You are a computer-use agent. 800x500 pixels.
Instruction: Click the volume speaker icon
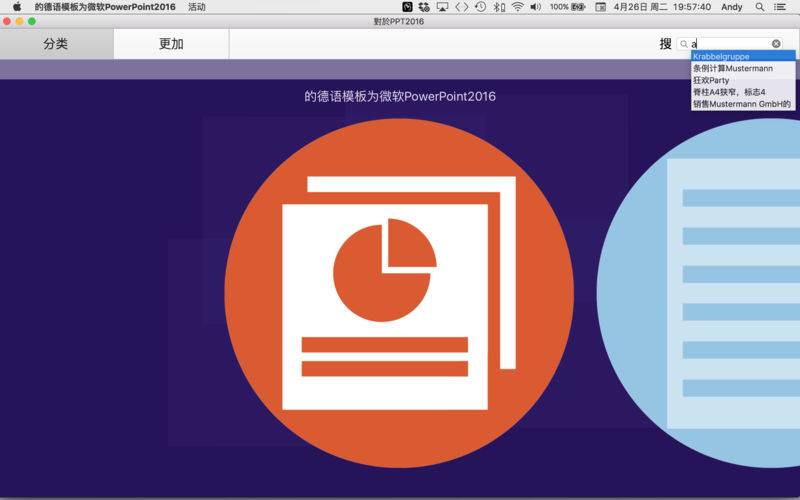click(x=535, y=7)
